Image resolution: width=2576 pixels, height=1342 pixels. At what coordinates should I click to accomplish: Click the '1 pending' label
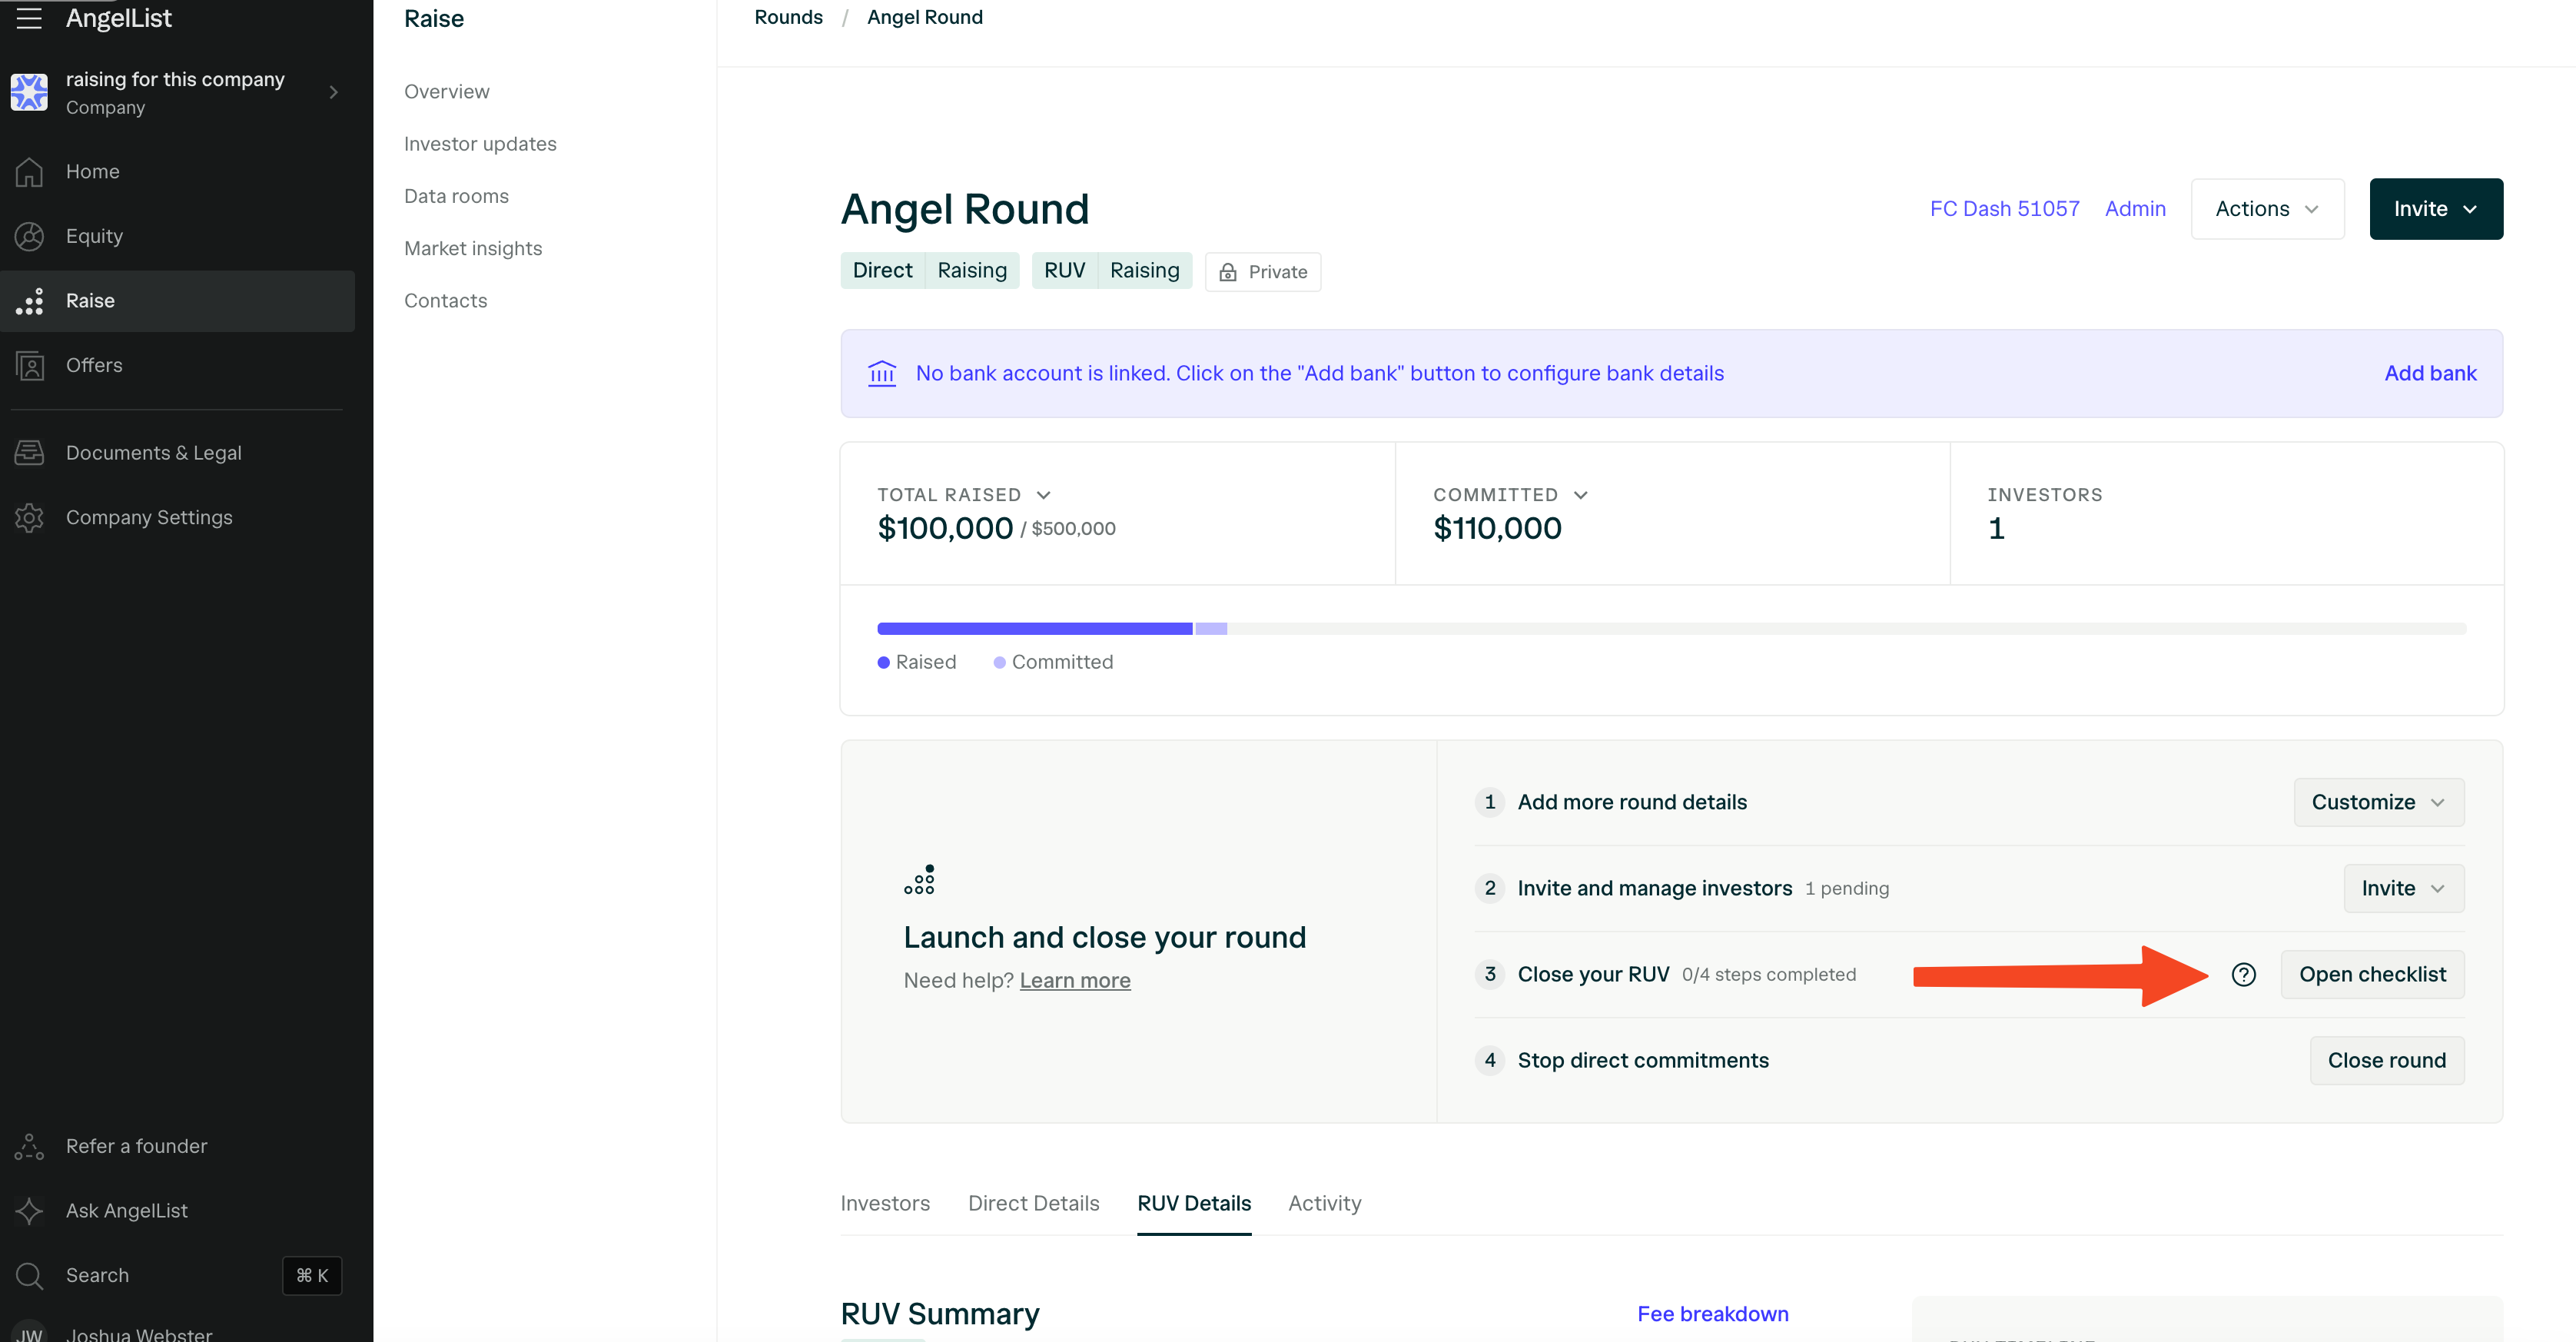(1846, 889)
